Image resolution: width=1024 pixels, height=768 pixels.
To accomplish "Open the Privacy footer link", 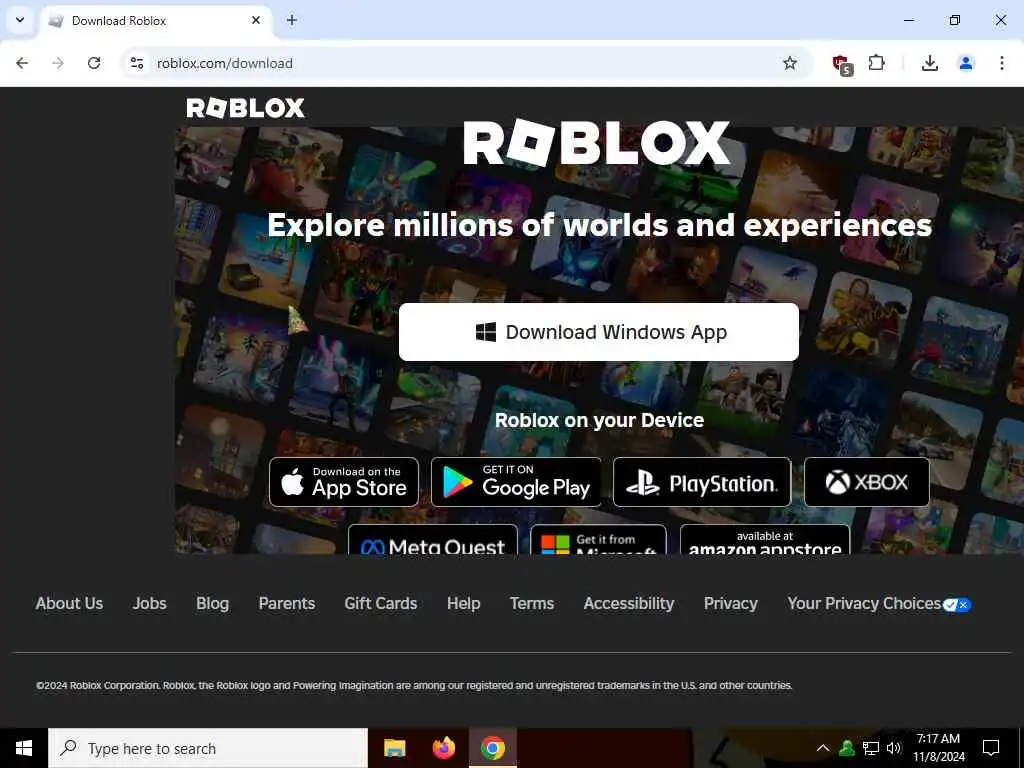I will [731, 603].
